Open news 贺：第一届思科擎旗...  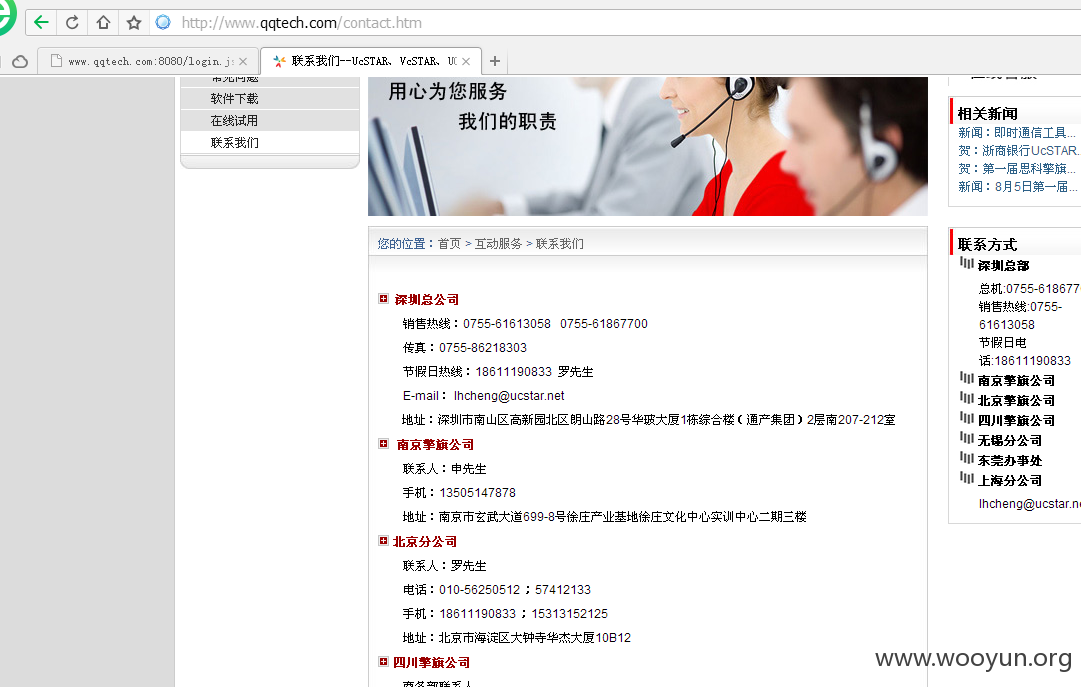click(x=1017, y=168)
